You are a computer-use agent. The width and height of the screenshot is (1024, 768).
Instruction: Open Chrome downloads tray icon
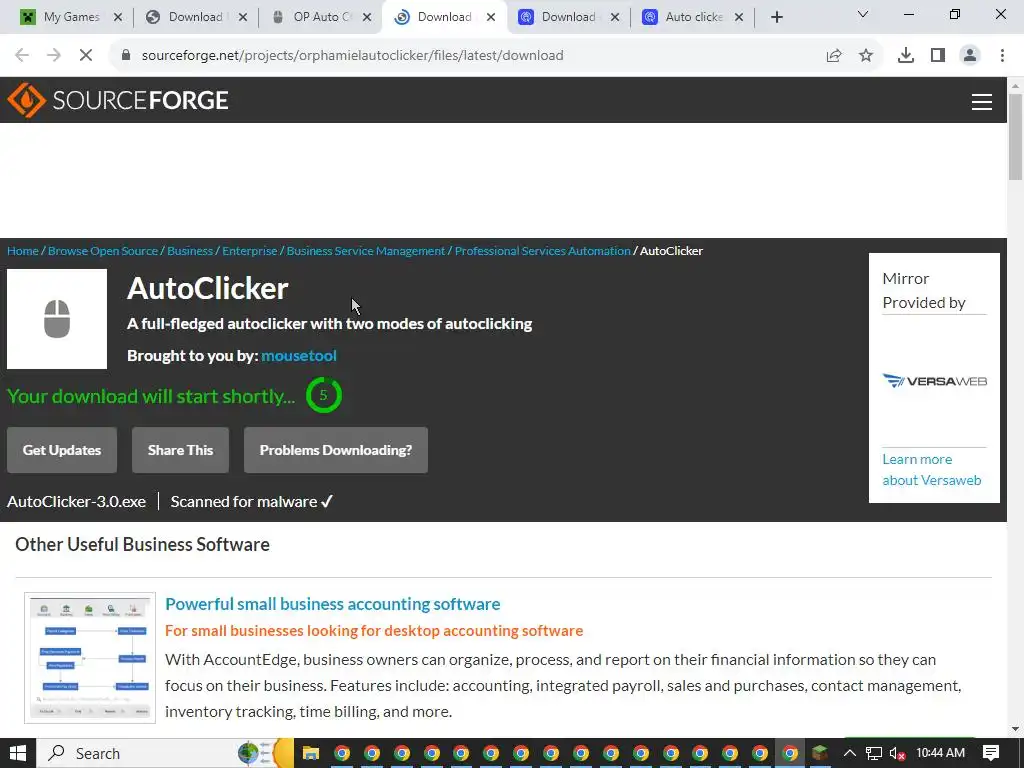click(906, 56)
